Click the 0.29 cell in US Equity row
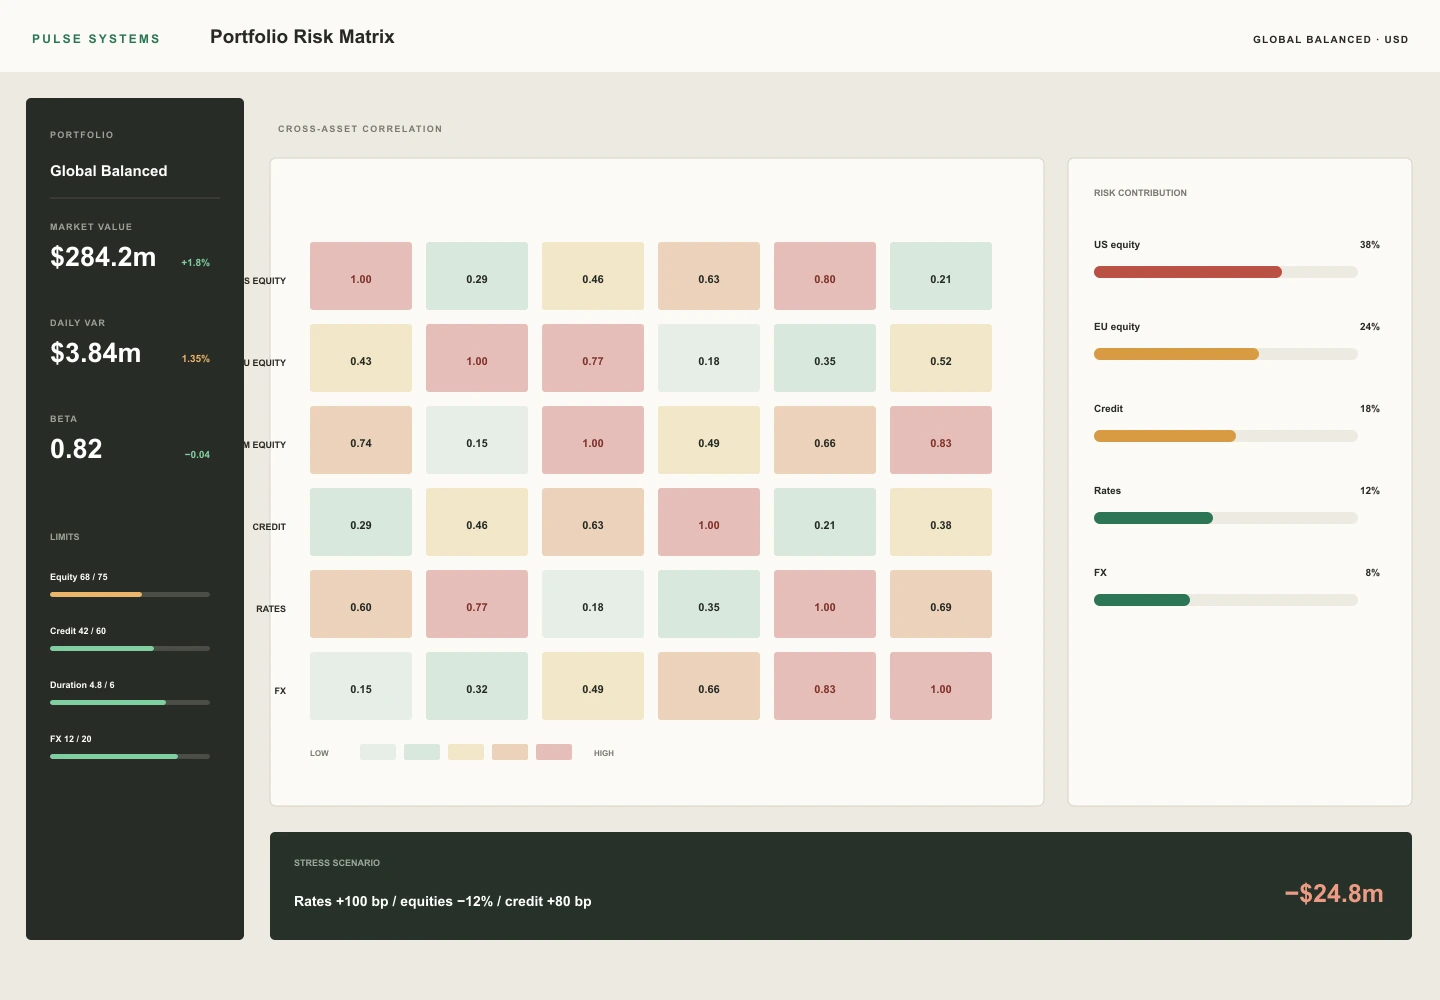Viewport: 1440px width, 1000px height. coord(477,276)
